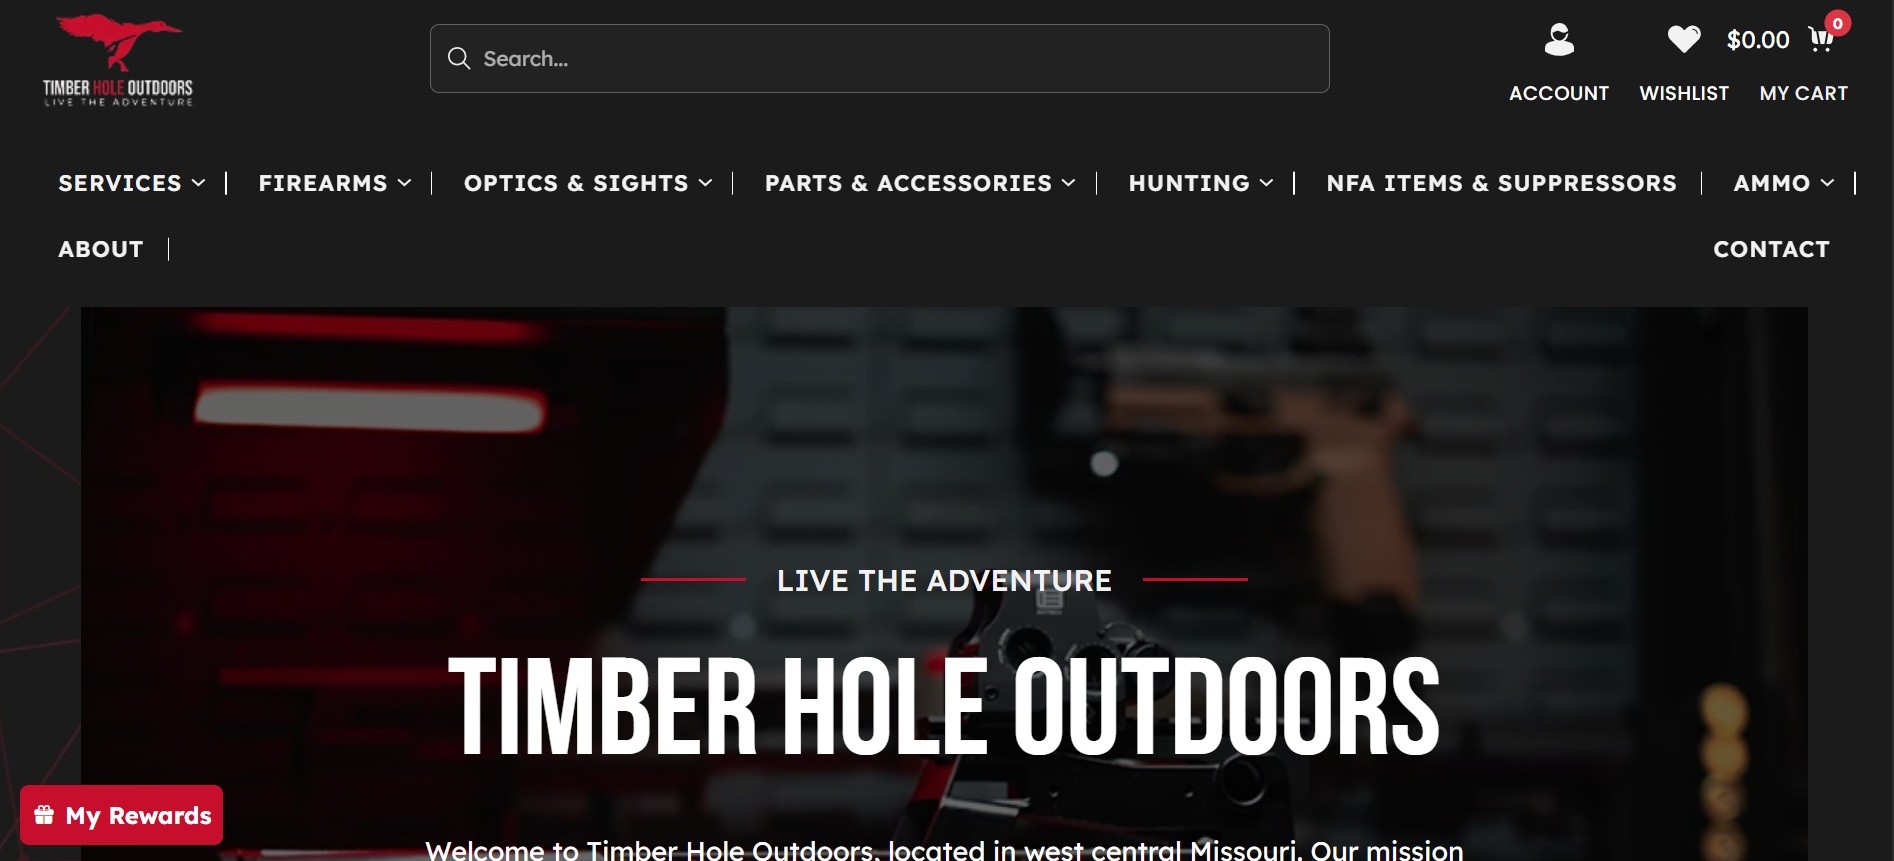Click the Timber Hole Outdoors logo
1894x861 pixels.
pyautogui.click(x=118, y=60)
